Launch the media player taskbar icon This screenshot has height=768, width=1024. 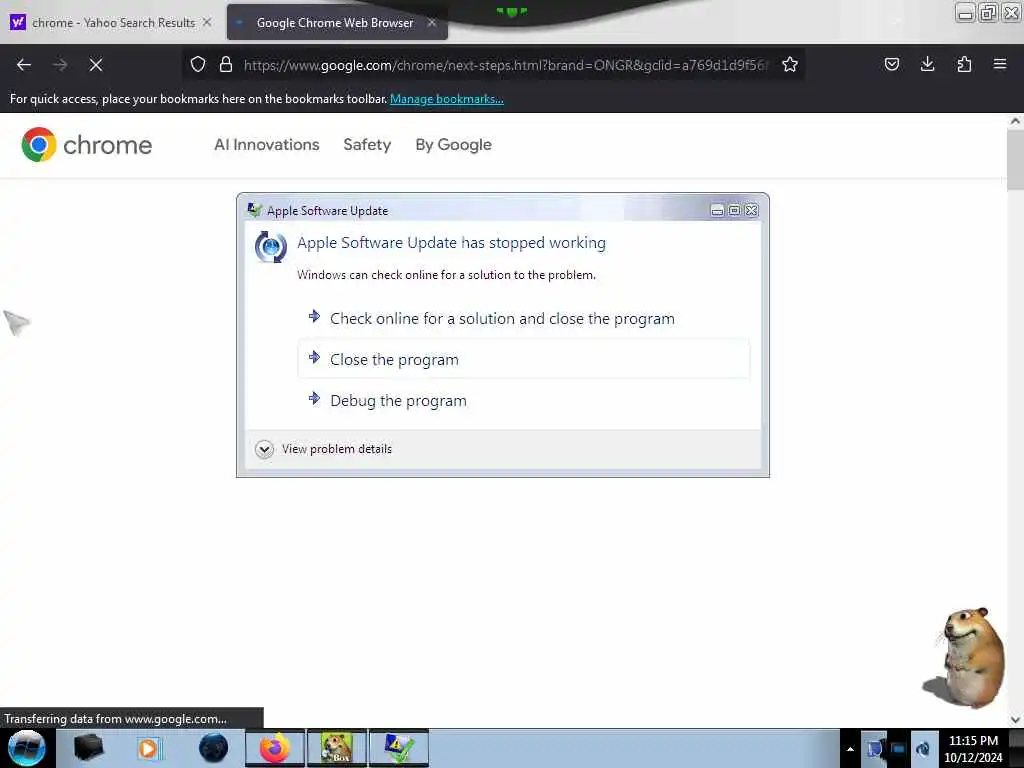pos(148,748)
